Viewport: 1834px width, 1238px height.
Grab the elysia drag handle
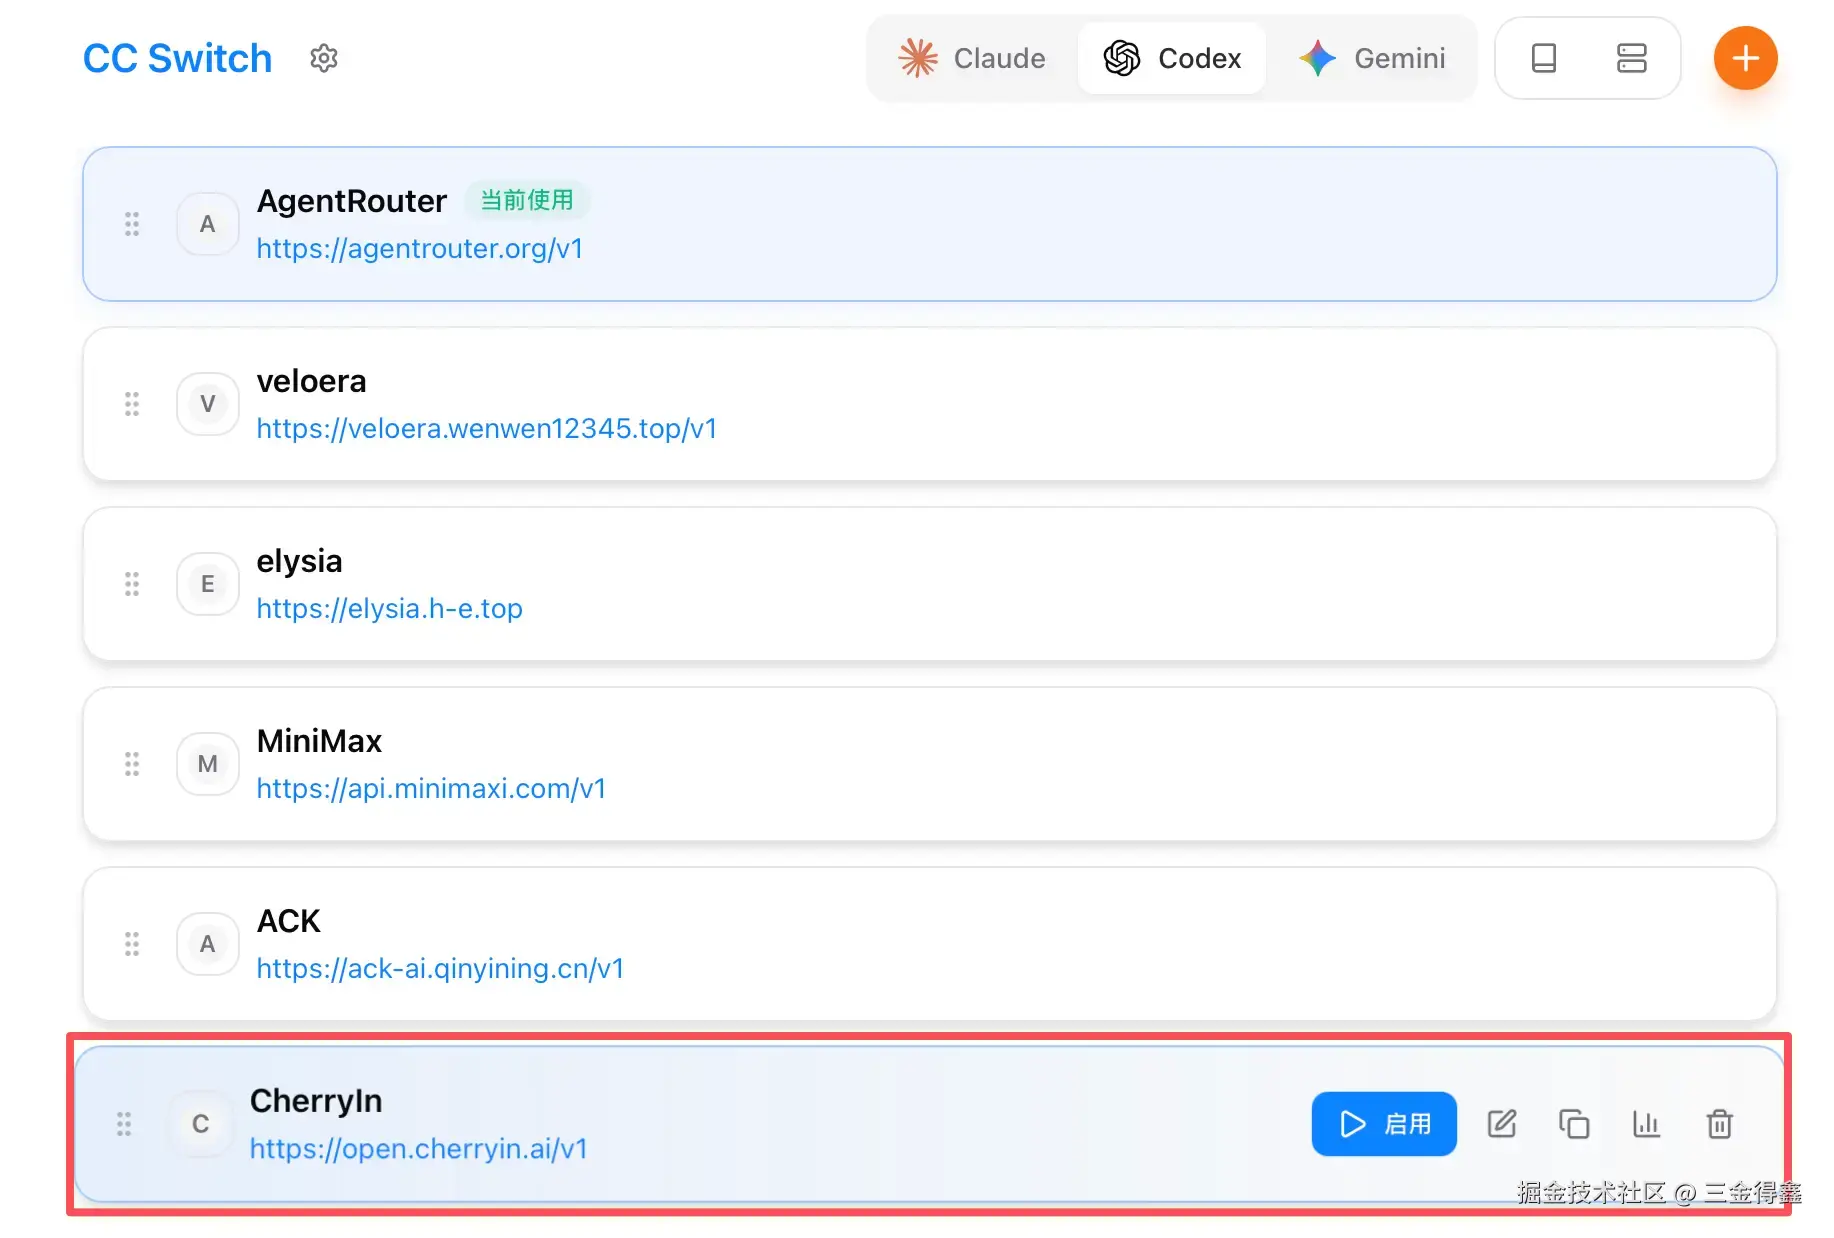point(131,584)
